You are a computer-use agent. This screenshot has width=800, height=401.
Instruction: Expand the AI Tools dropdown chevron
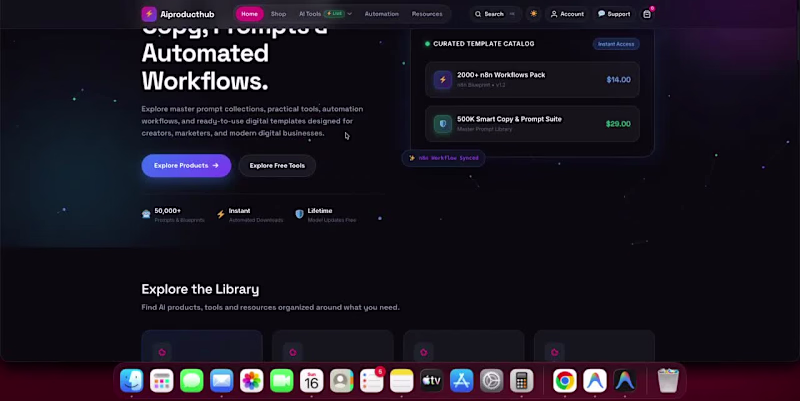pyautogui.click(x=349, y=14)
